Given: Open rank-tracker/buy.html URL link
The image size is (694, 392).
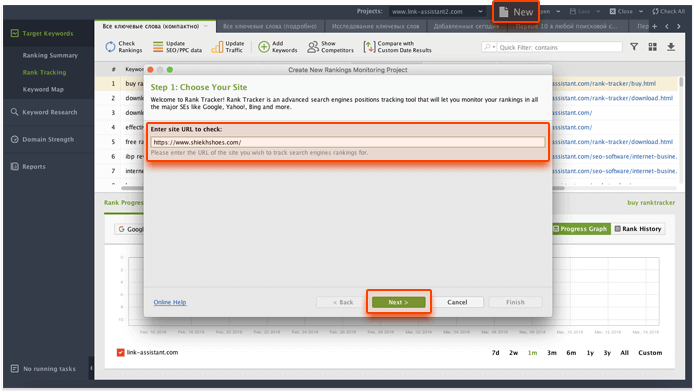Looking at the screenshot, I should click(x=604, y=83).
